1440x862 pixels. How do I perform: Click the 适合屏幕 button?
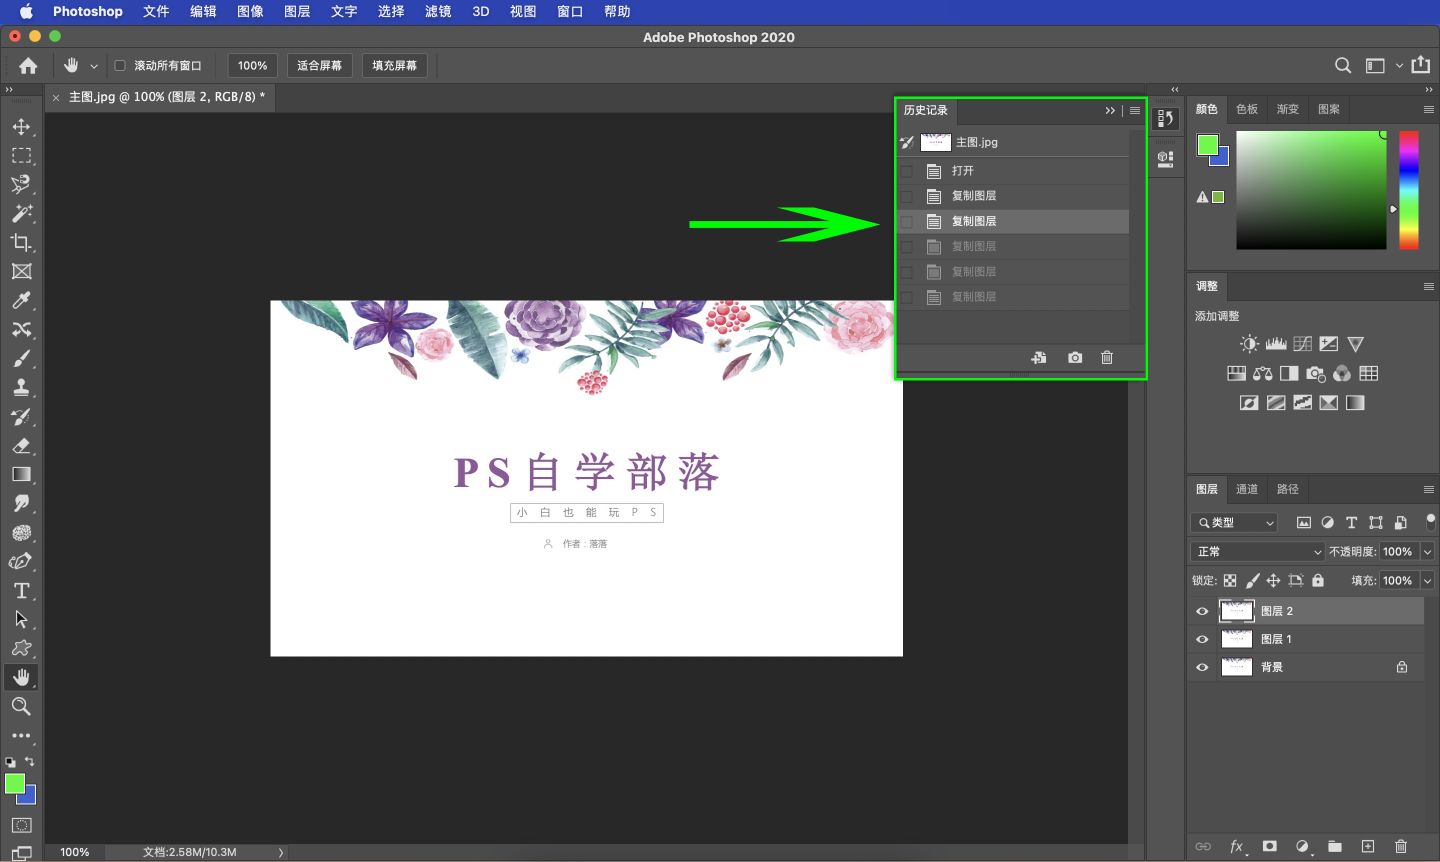click(x=319, y=64)
